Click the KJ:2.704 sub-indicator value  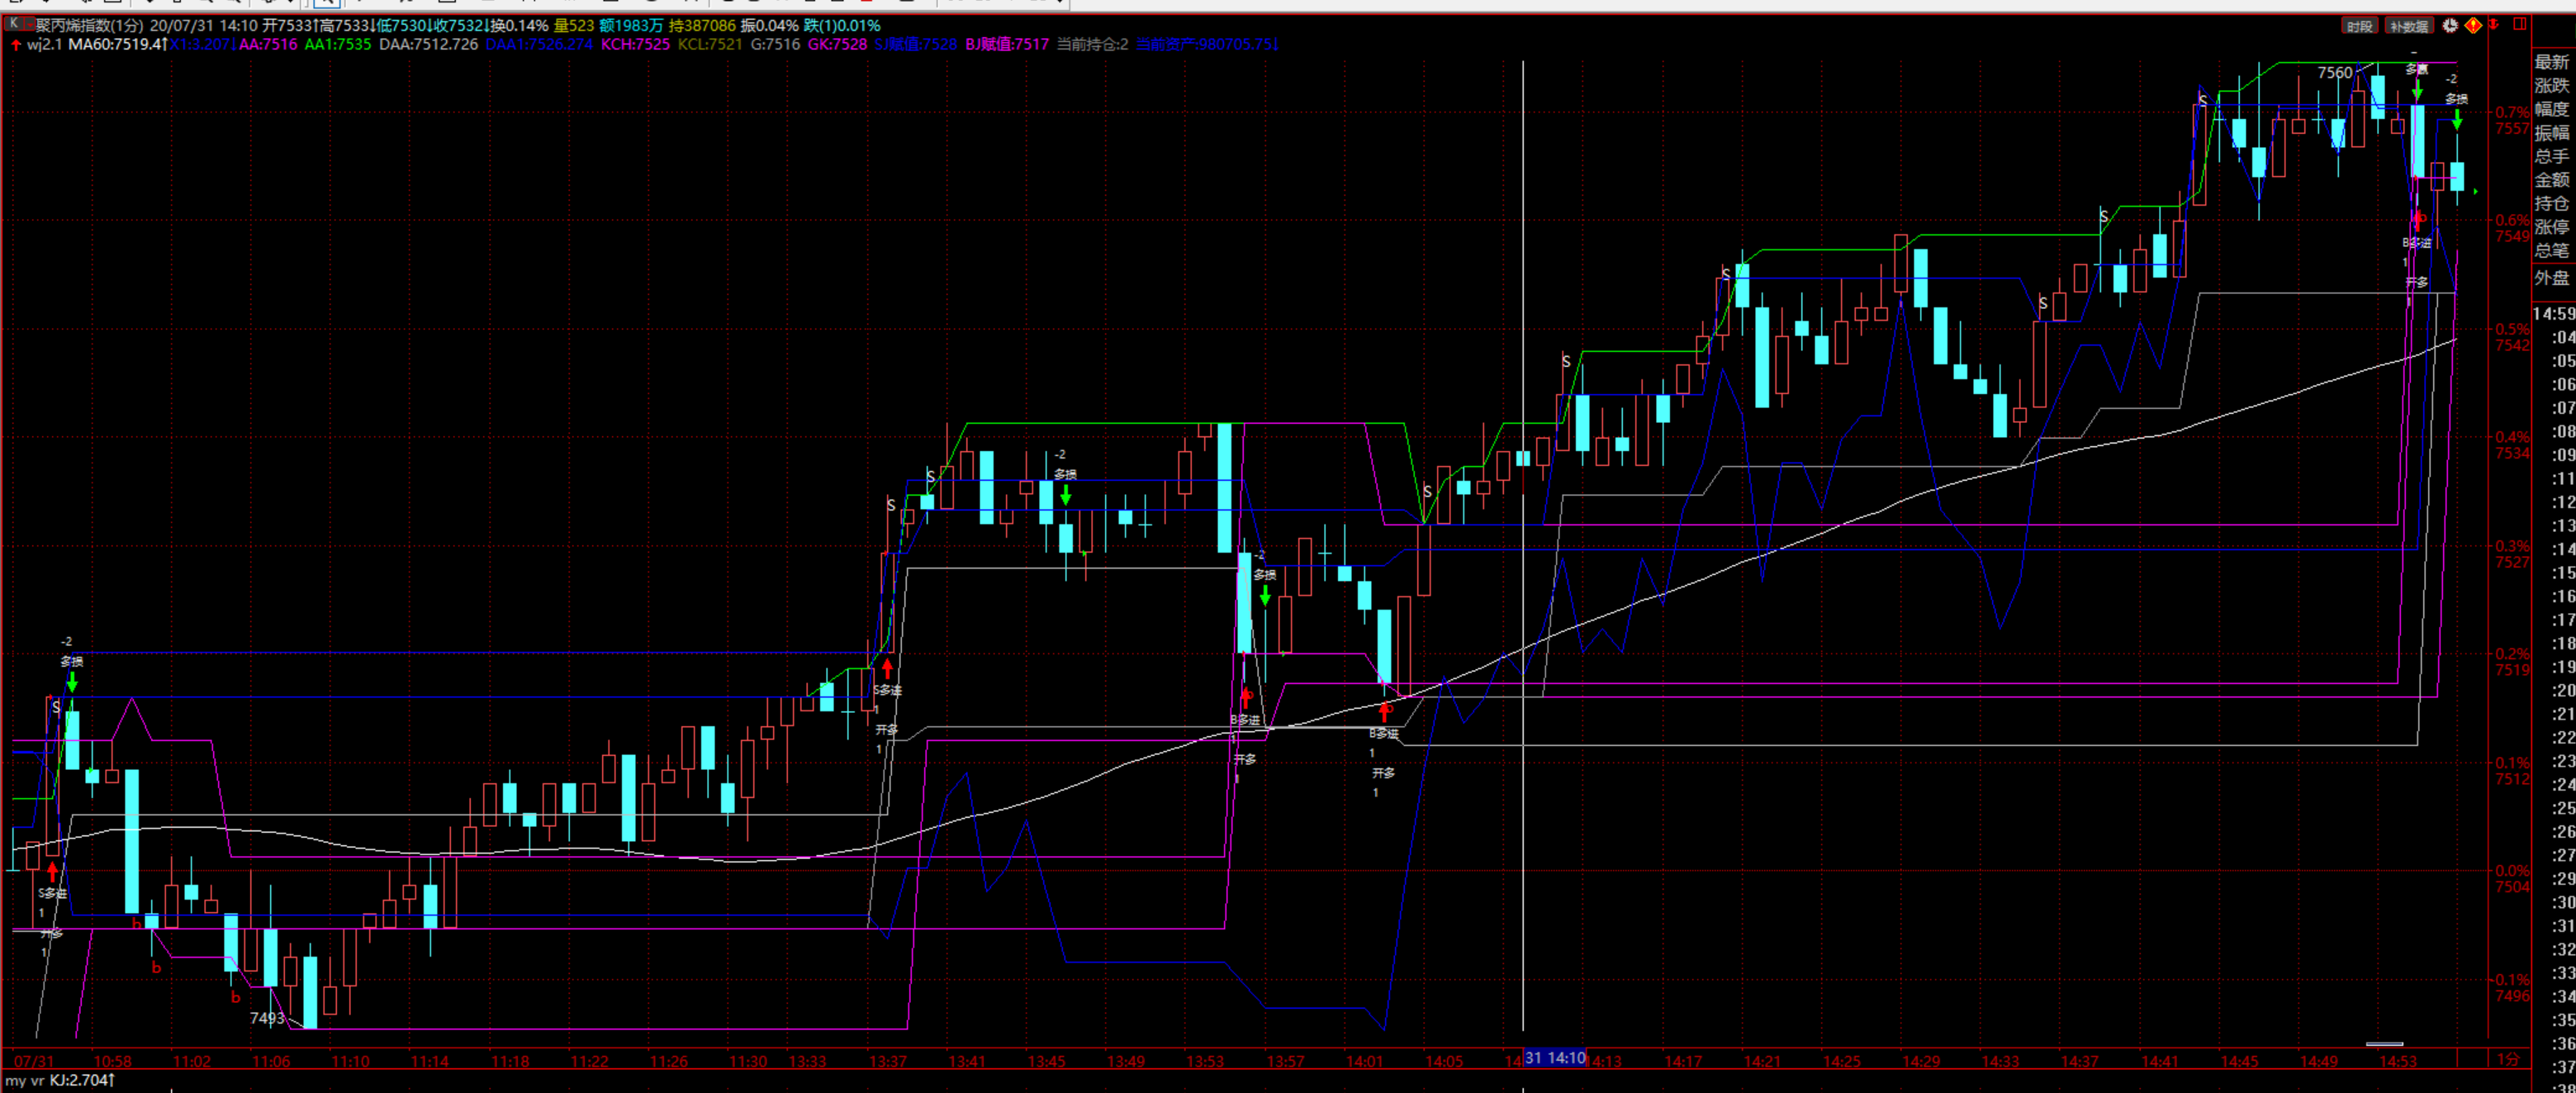click(x=82, y=1081)
